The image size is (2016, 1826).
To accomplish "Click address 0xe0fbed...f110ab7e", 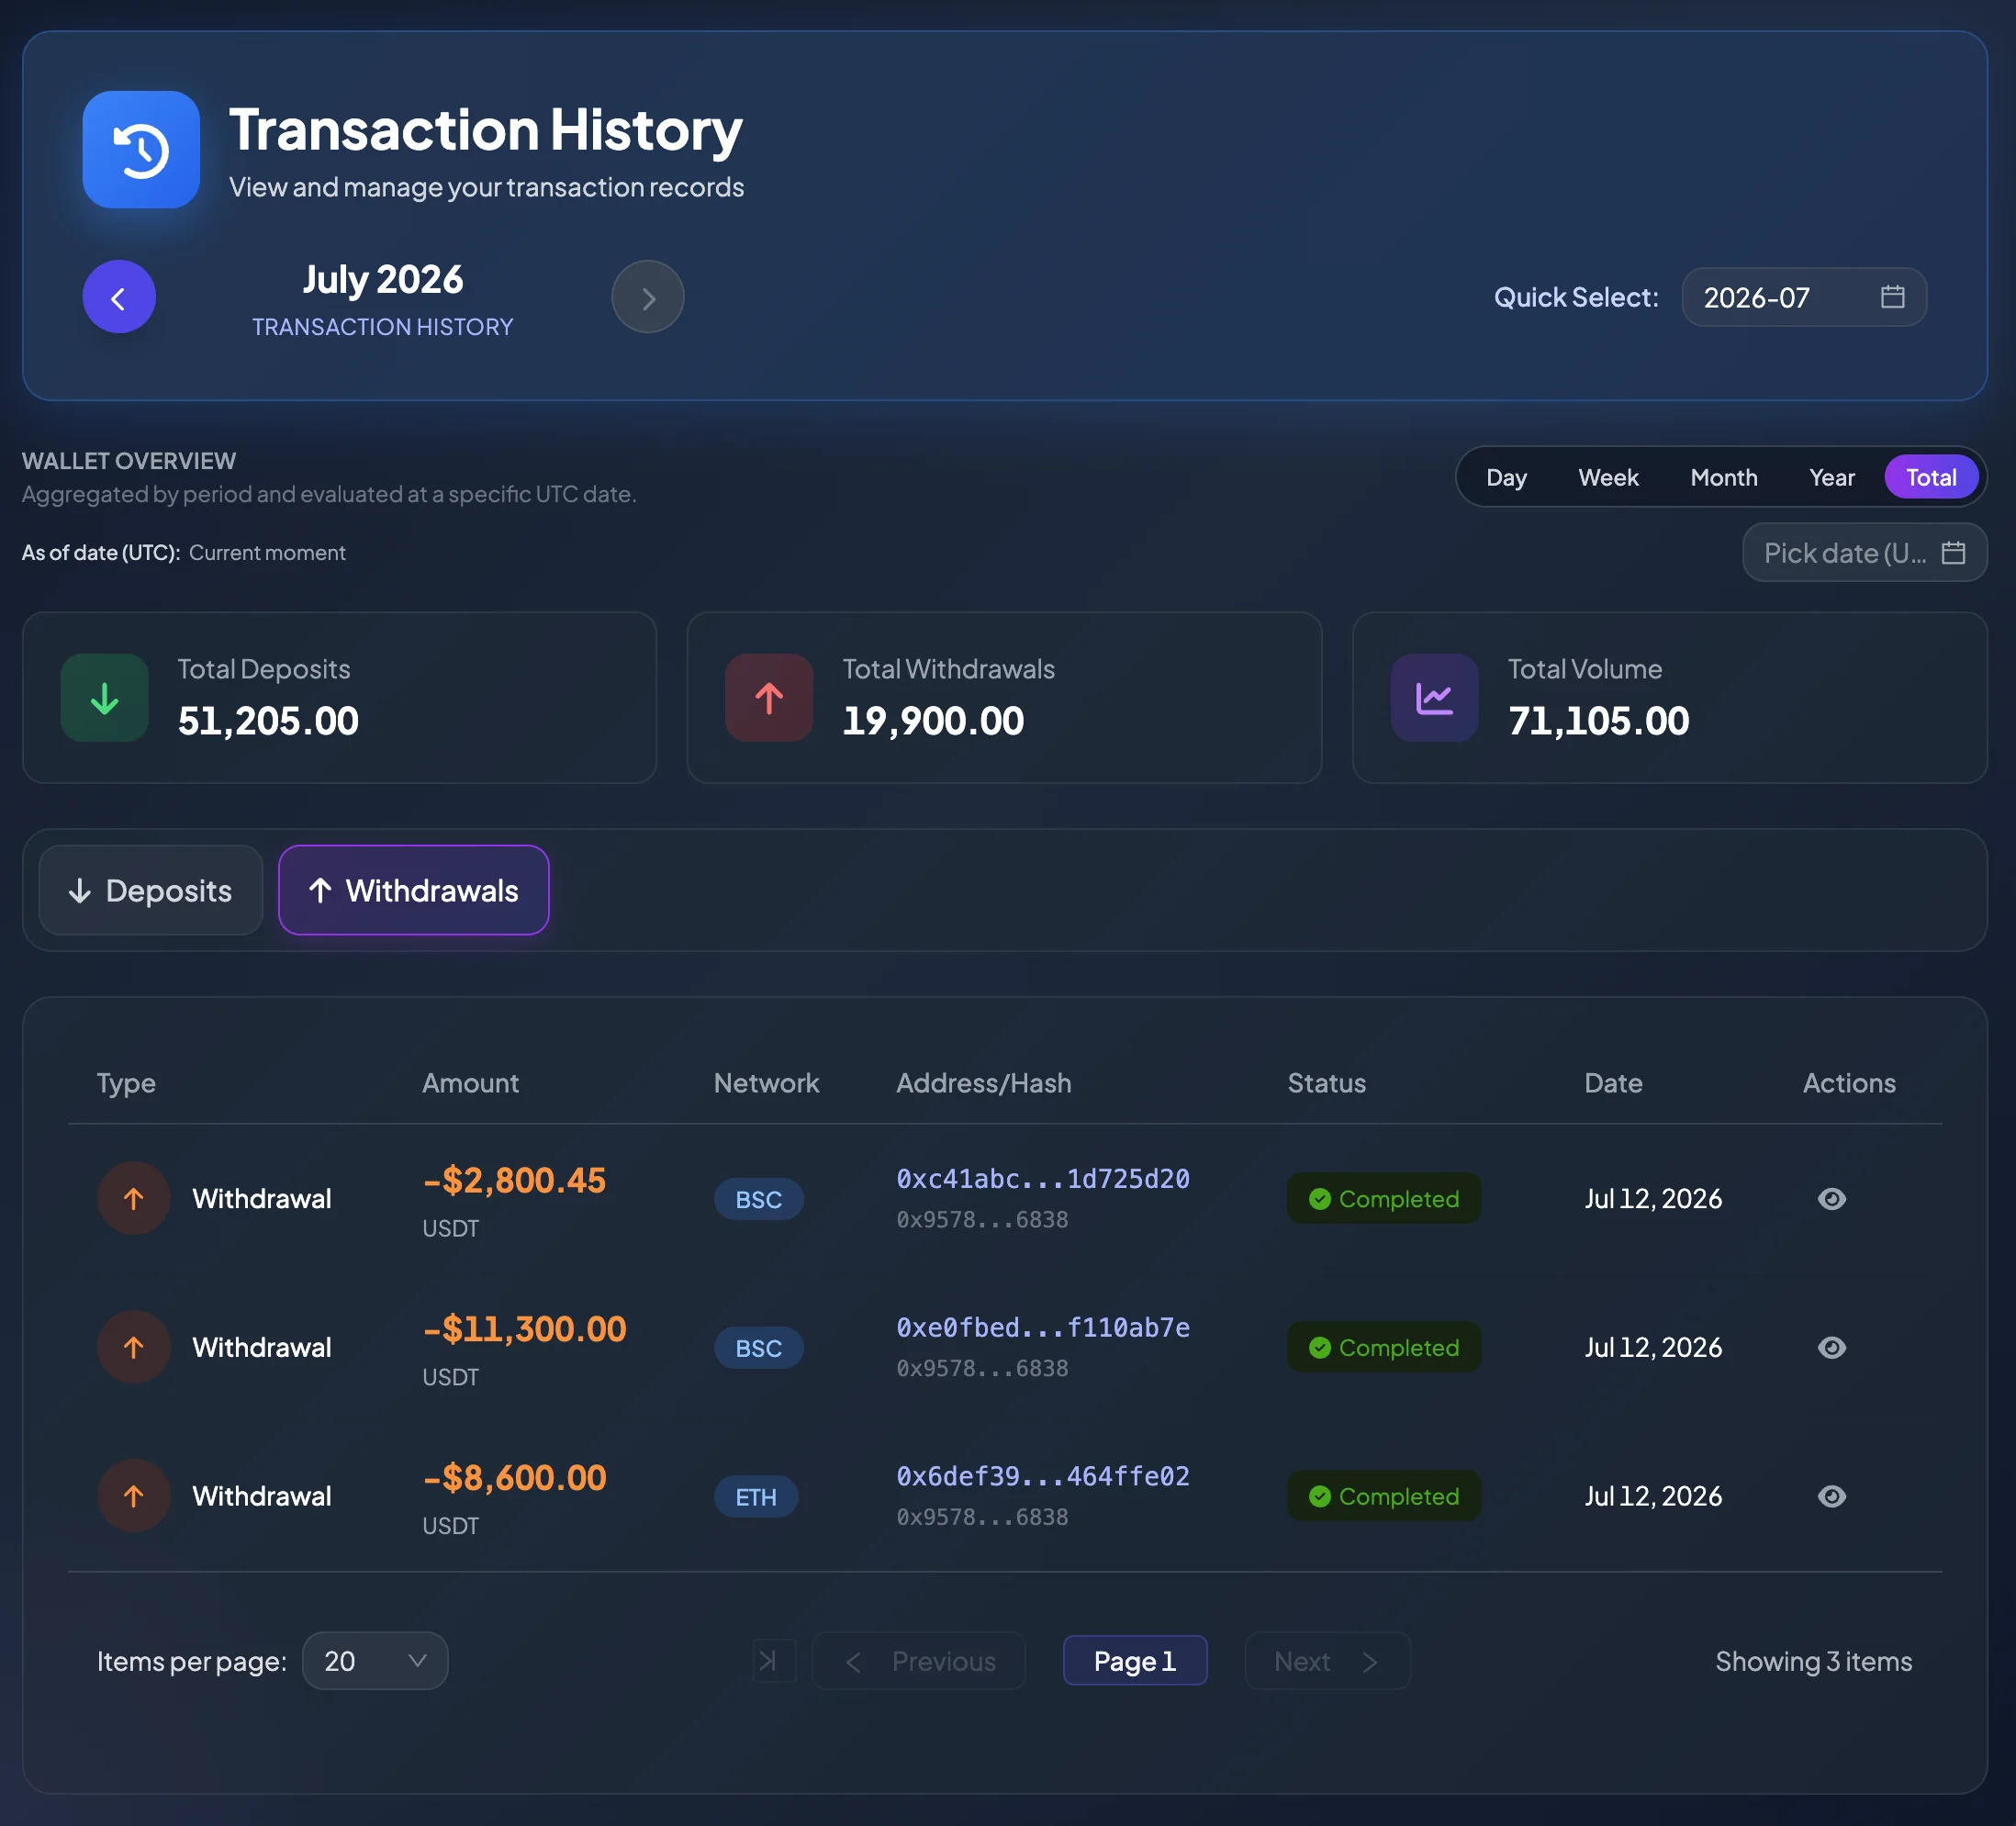I will 1043,1328.
